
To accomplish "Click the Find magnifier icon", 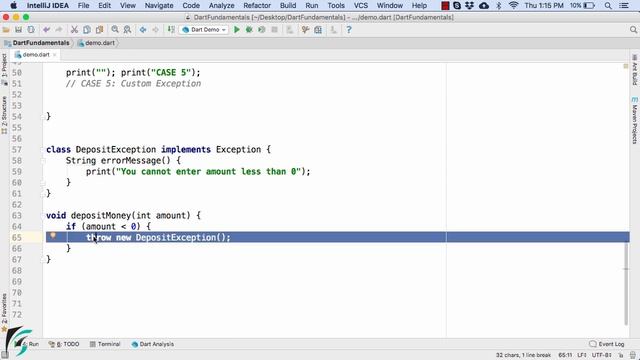I will pyautogui.click(x=115, y=30).
